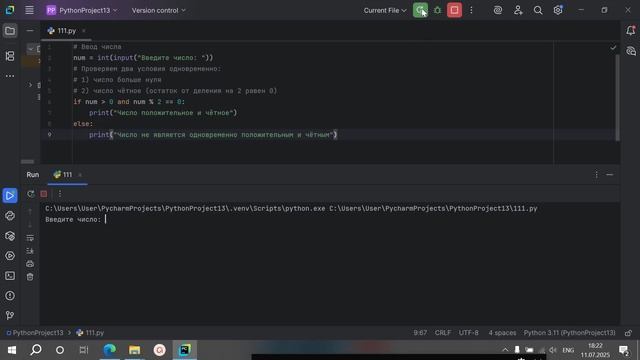Image resolution: width=640 pixels, height=360 pixels.
Task: Toggle the file read-only lock icon
Action: tap(628, 333)
